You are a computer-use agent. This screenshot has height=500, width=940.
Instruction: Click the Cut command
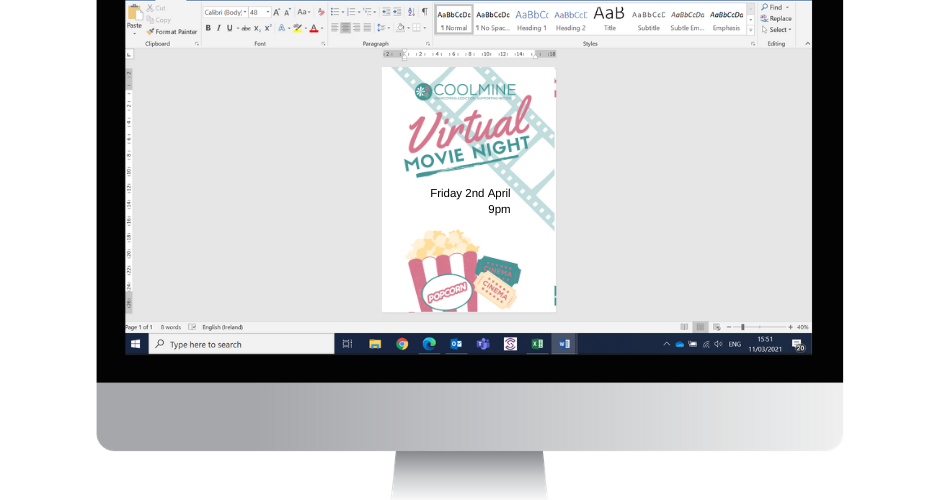pyautogui.click(x=156, y=8)
